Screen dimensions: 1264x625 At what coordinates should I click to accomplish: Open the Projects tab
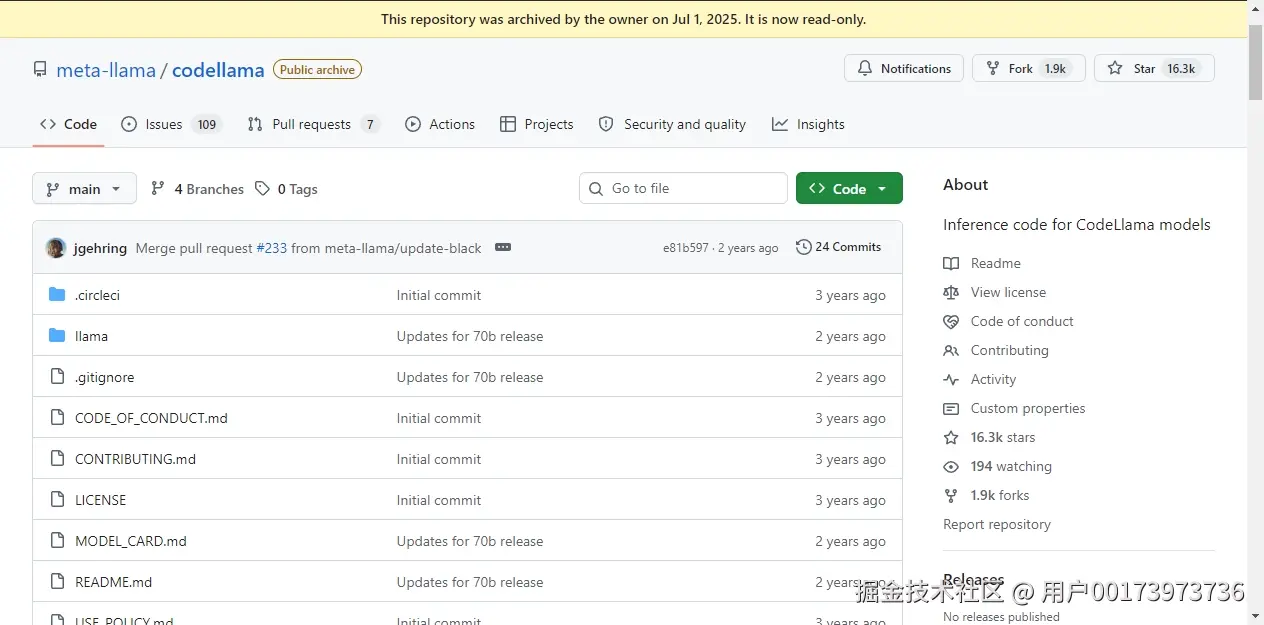tap(537, 124)
